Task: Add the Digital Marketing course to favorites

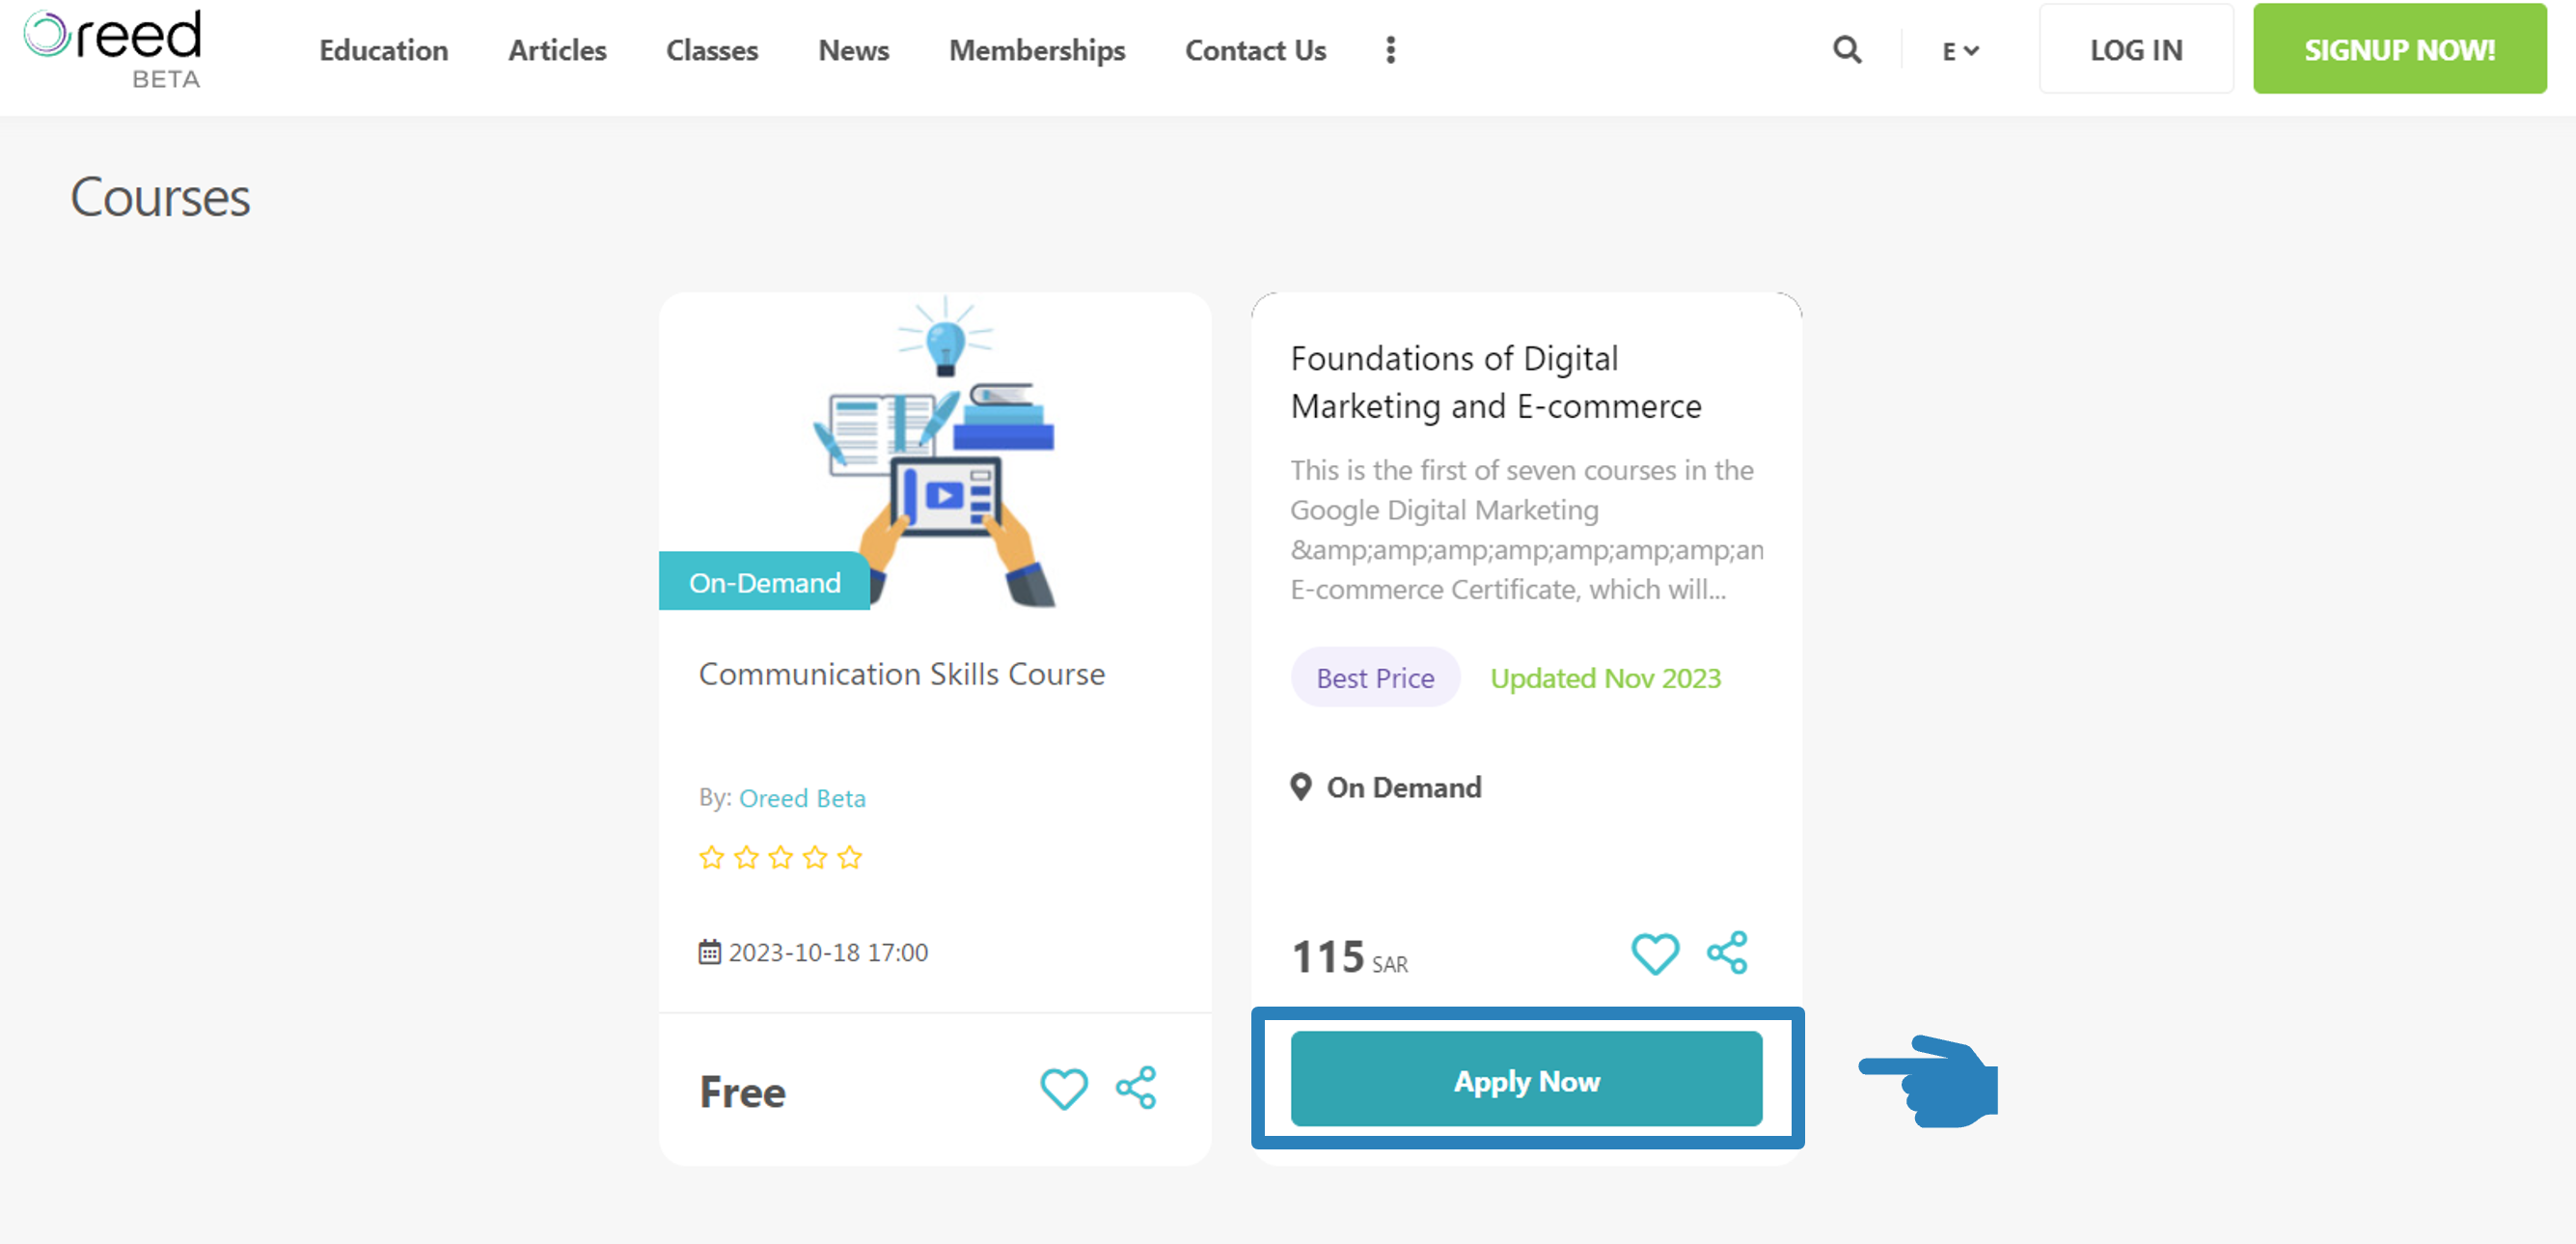Action: point(1655,953)
